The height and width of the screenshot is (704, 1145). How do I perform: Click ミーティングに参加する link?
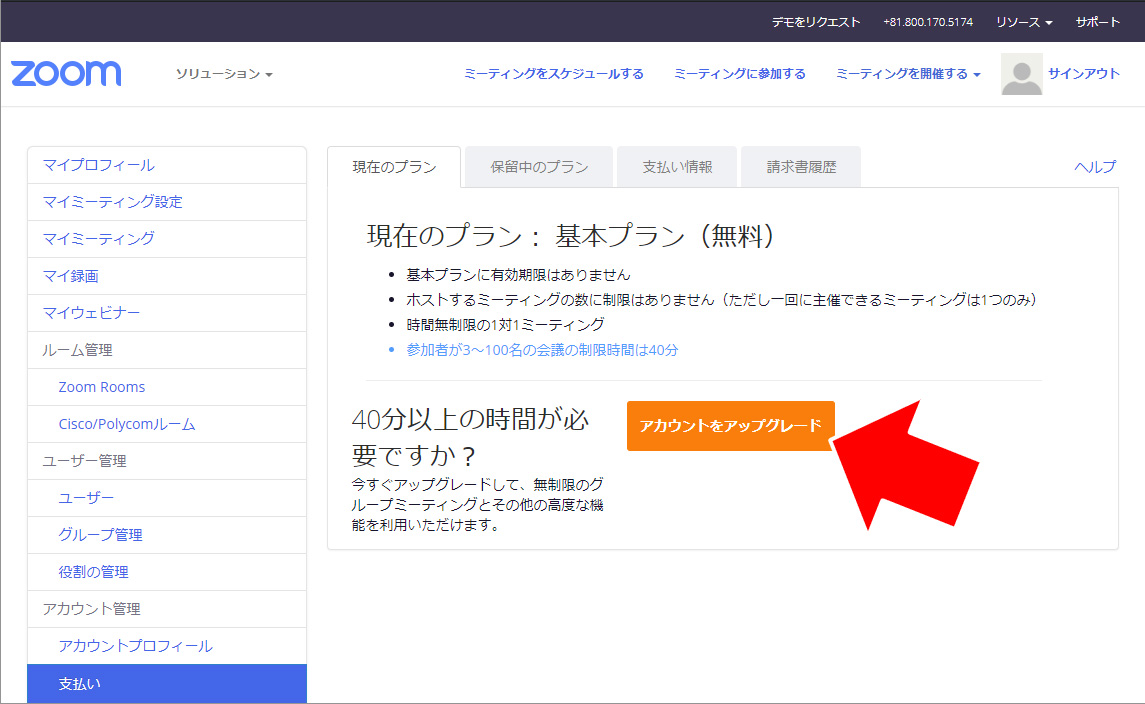tap(739, 74)
